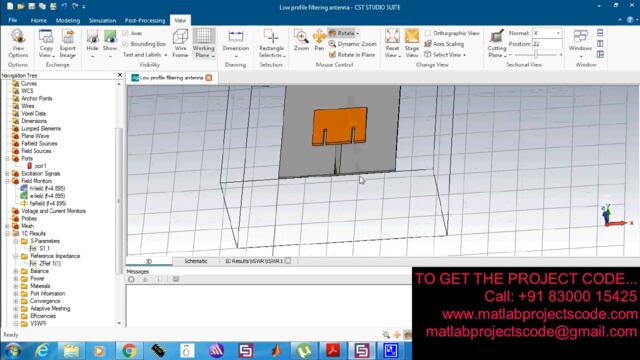Open the Text and Labels dropdown
This screenshot has height=360, width=640.
(x=145, y=55)
